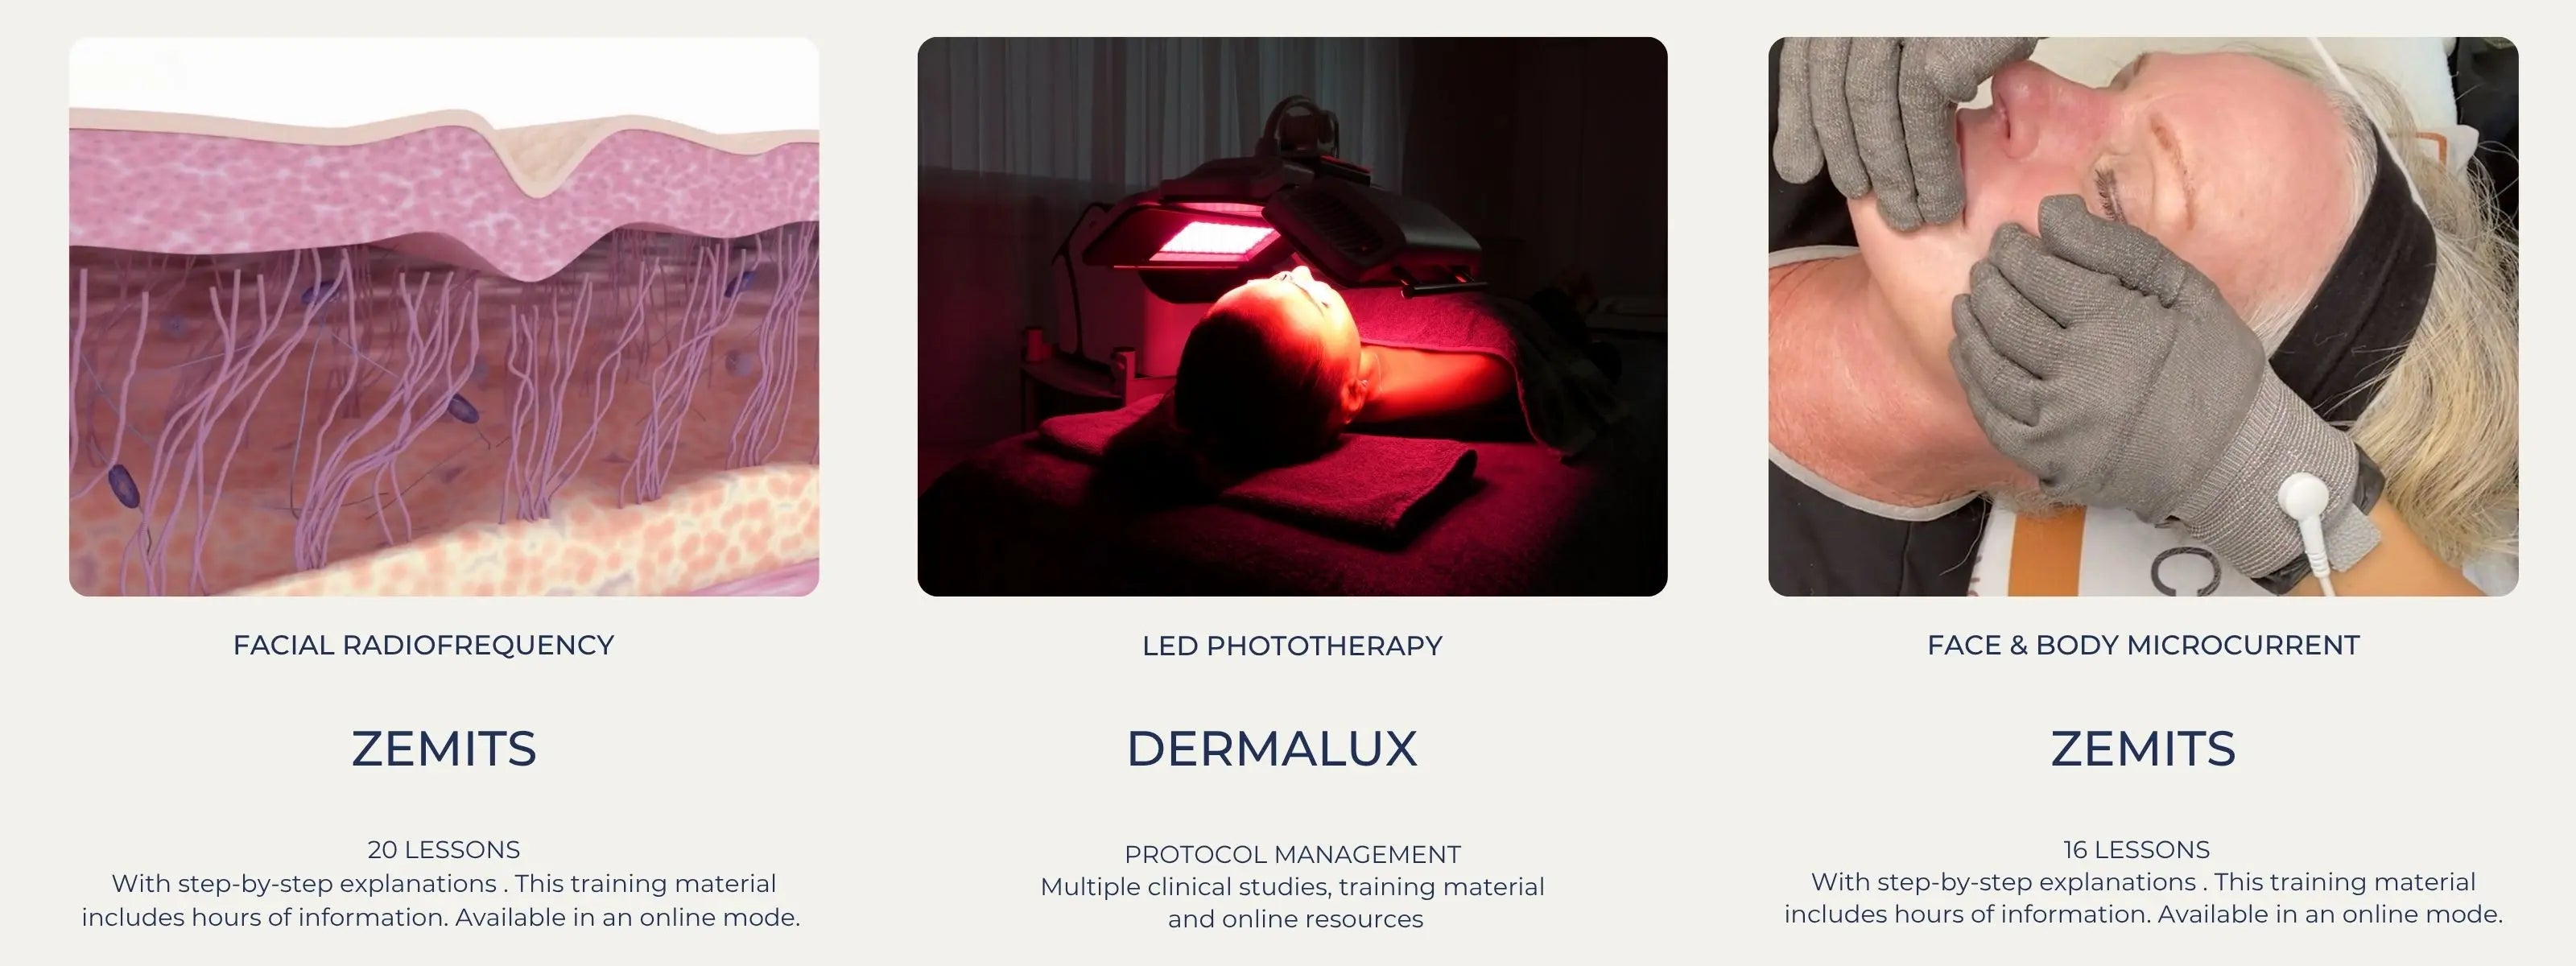Image resolution: width=2576 pixels, height=966 pixels.
Task: Click the description paragraph under 16 LESSONS
Action: (2143, 898)
